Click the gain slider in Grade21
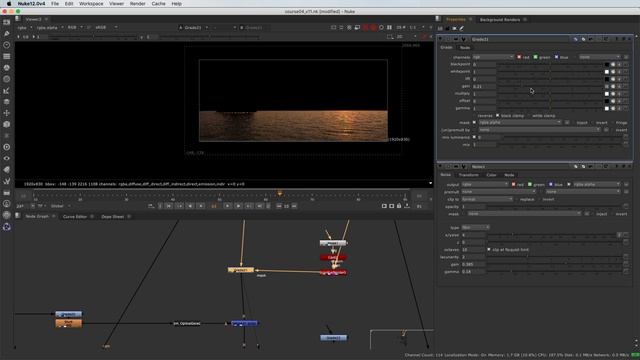 pos(550,87)
